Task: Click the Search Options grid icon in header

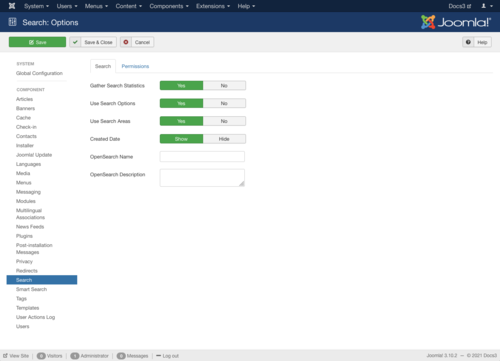Action: pos(13,22)
